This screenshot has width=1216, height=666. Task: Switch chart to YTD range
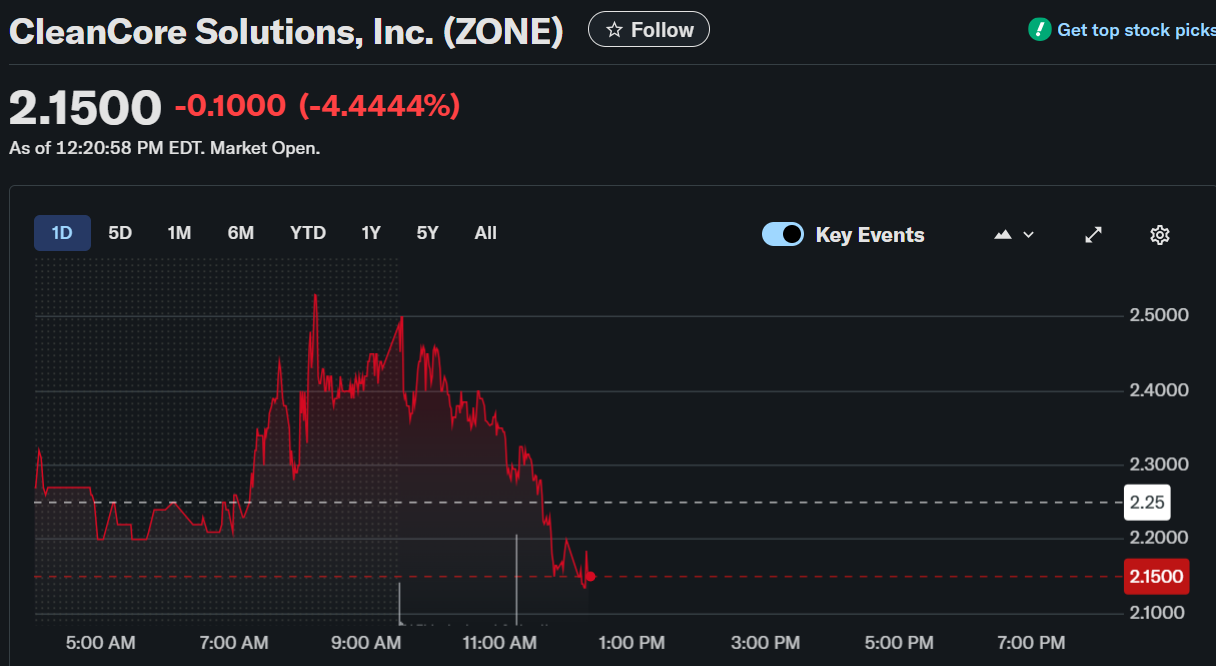coord(308,233)
